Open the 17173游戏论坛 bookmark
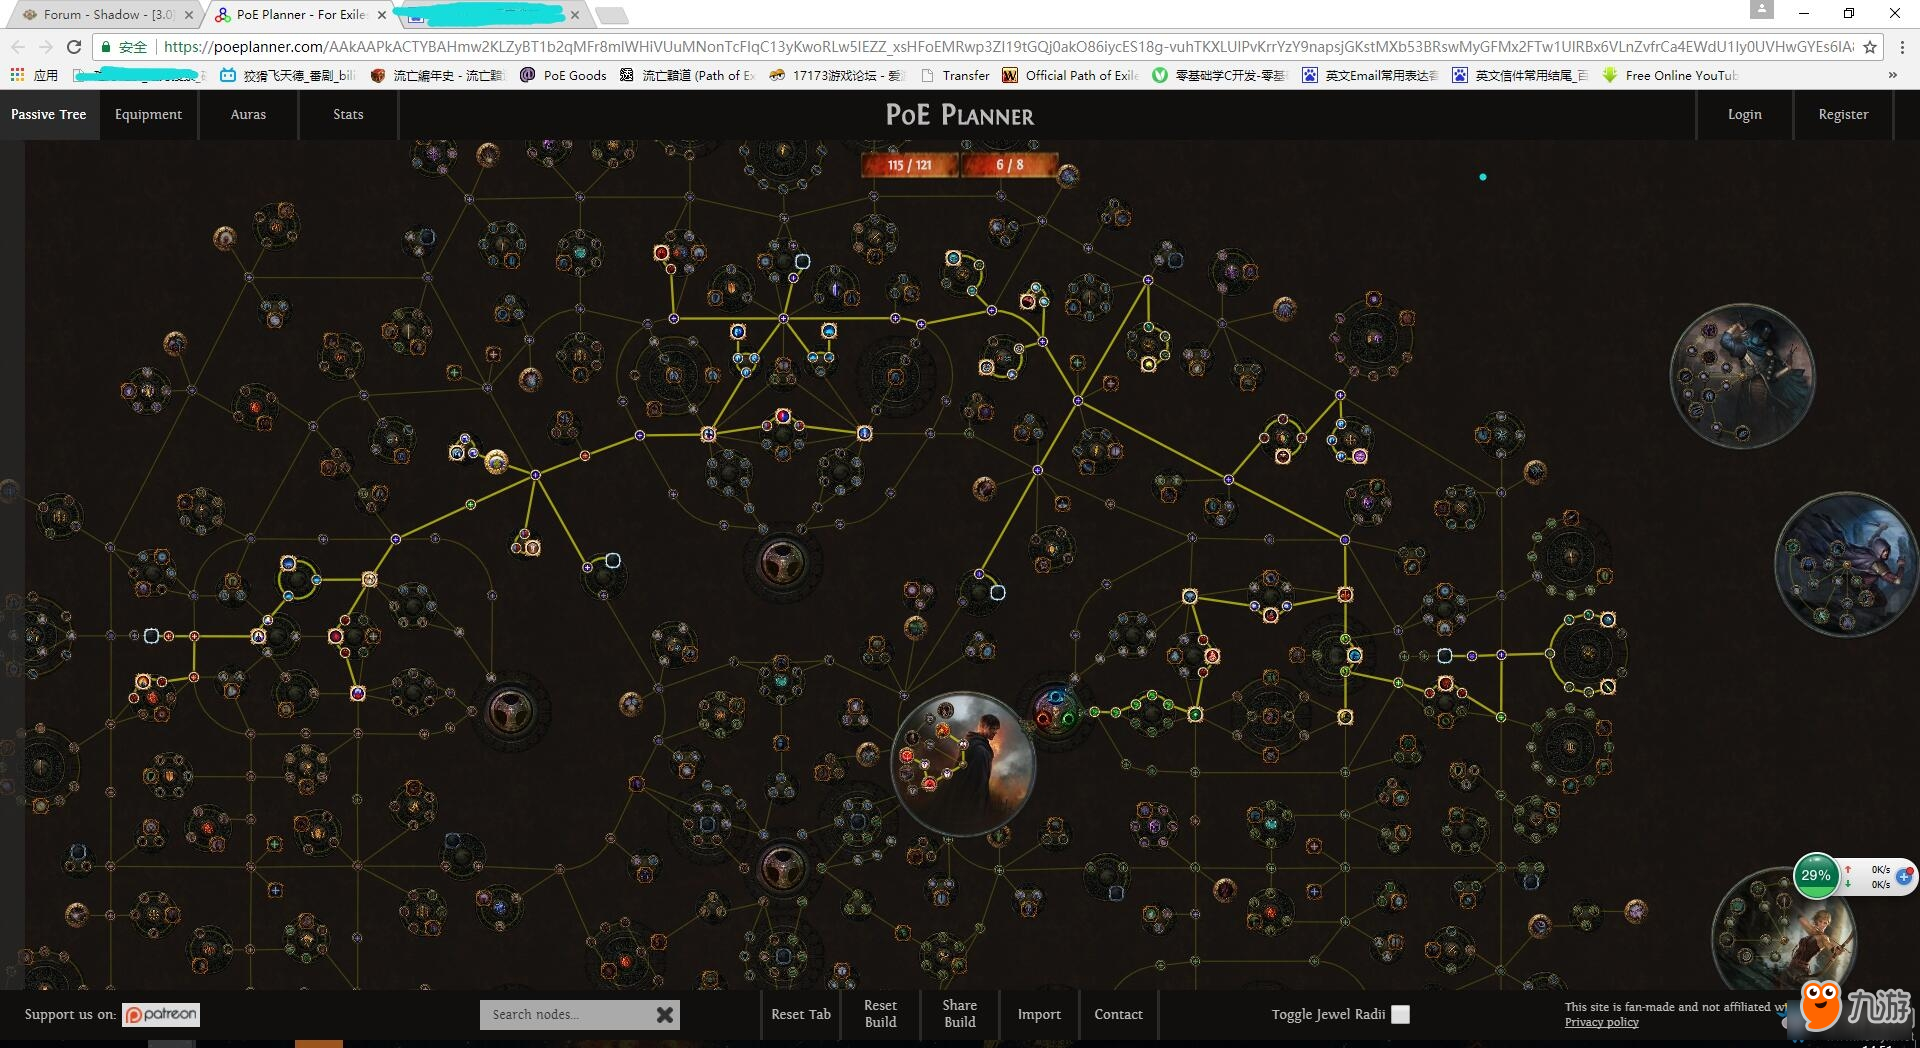1920x1048 pixels. pos(837,75)
